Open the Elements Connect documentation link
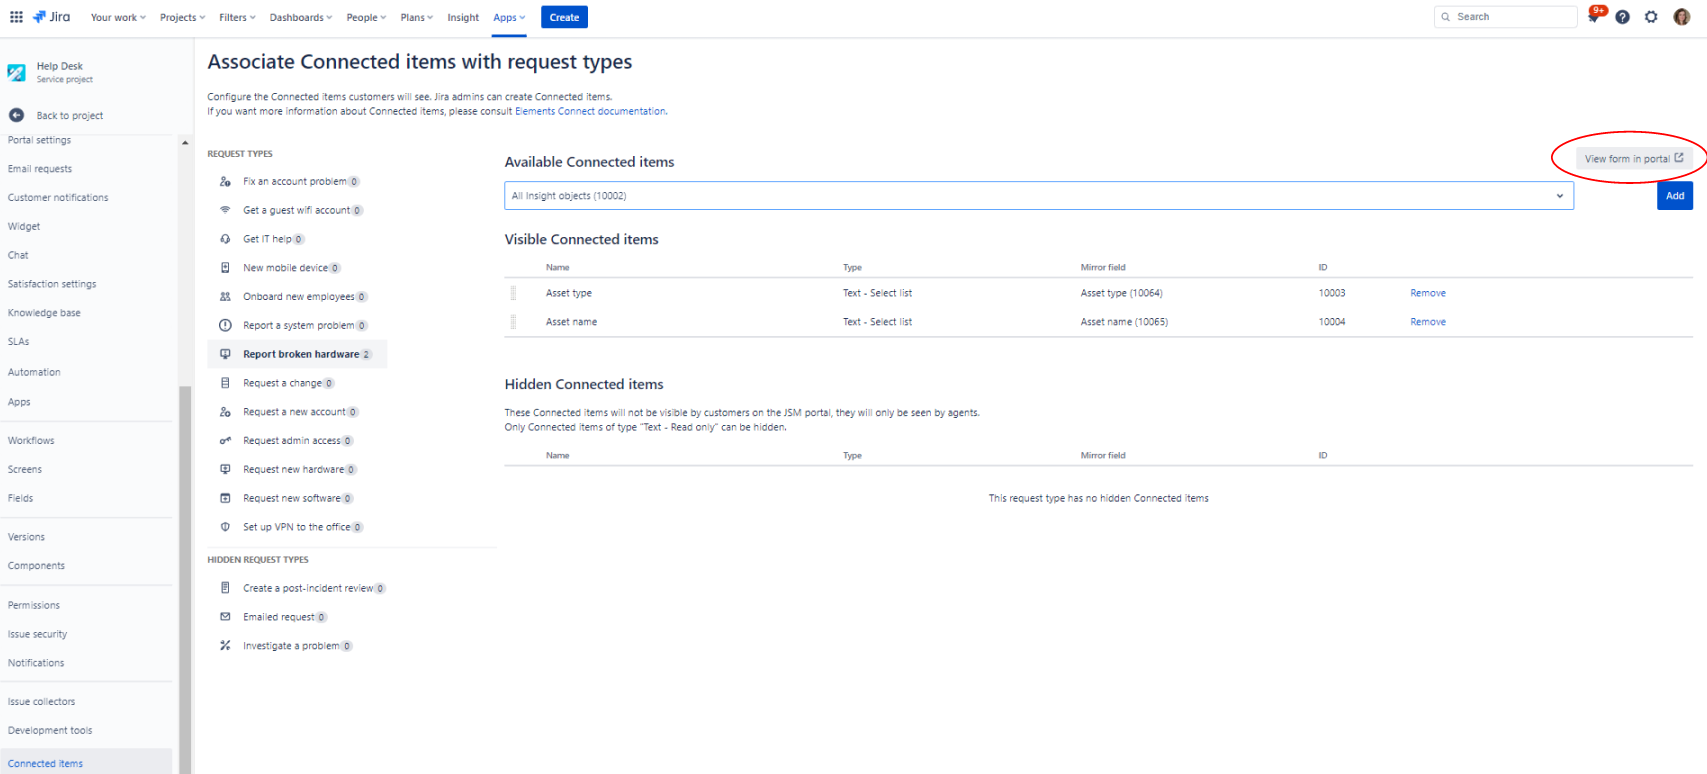This screenshot has width=1707, height=774. (590, 111)
